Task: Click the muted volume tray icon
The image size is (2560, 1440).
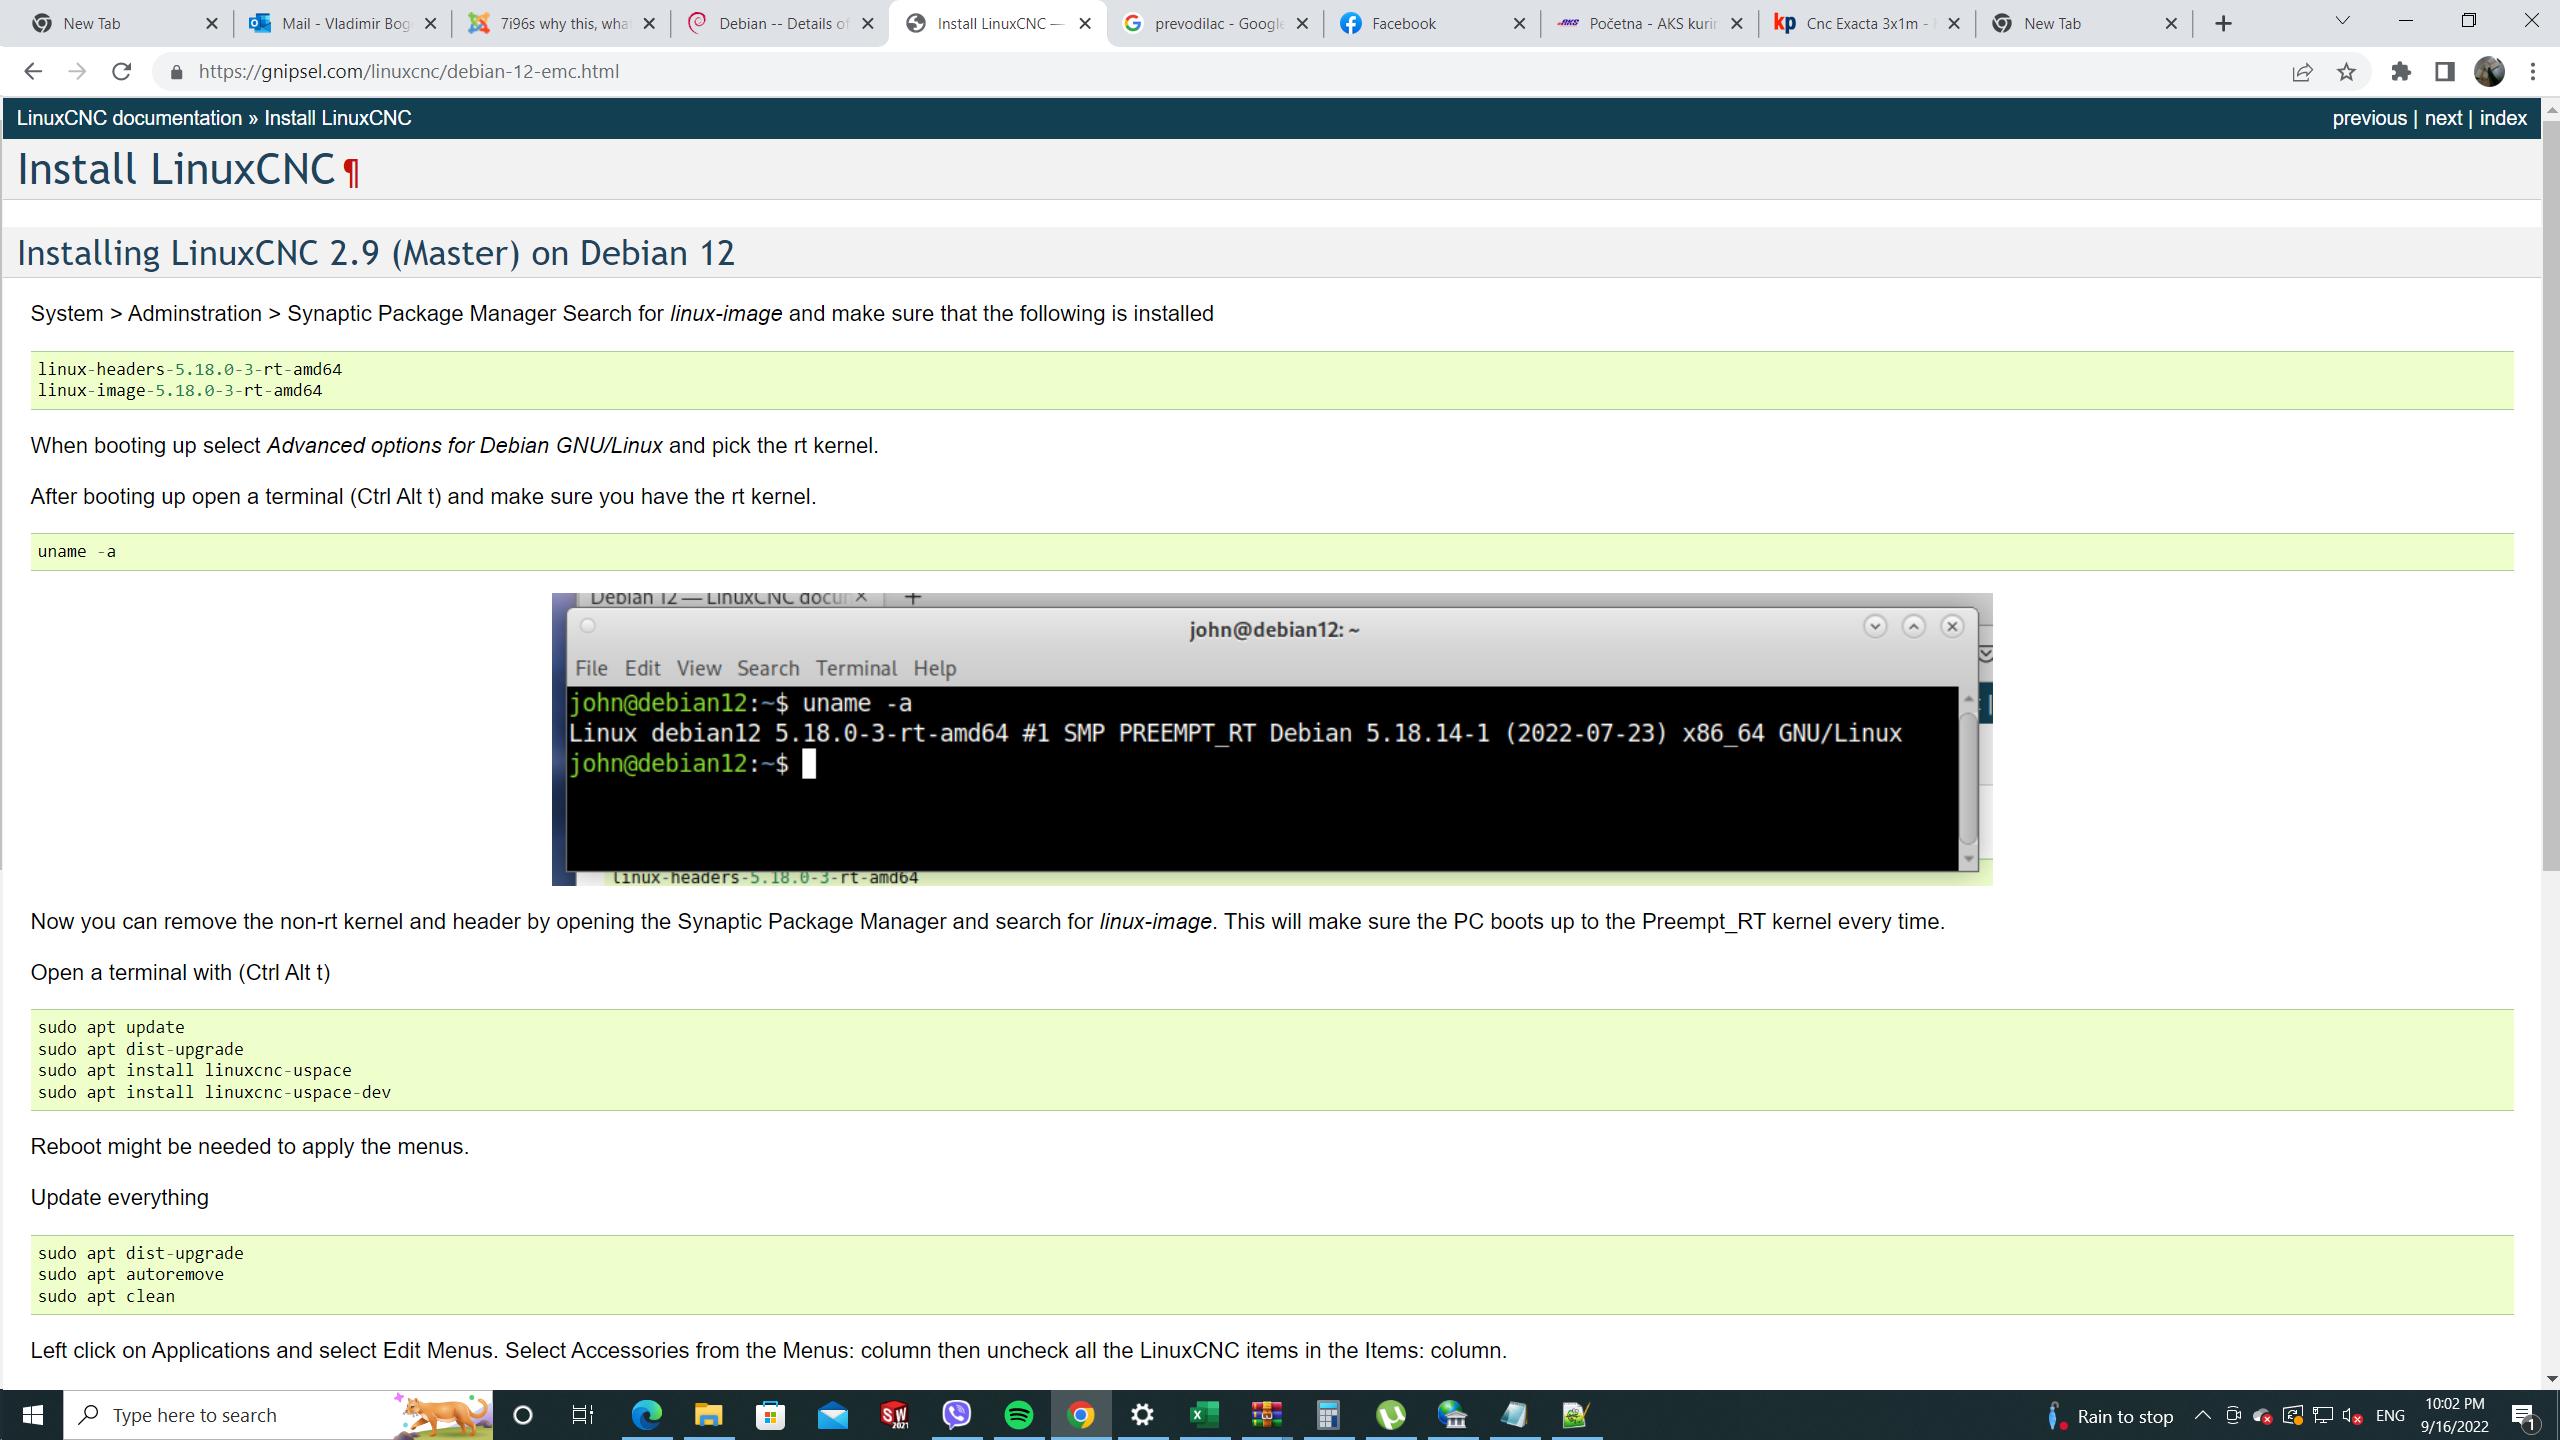Action: click(x=2353, y=1416)
